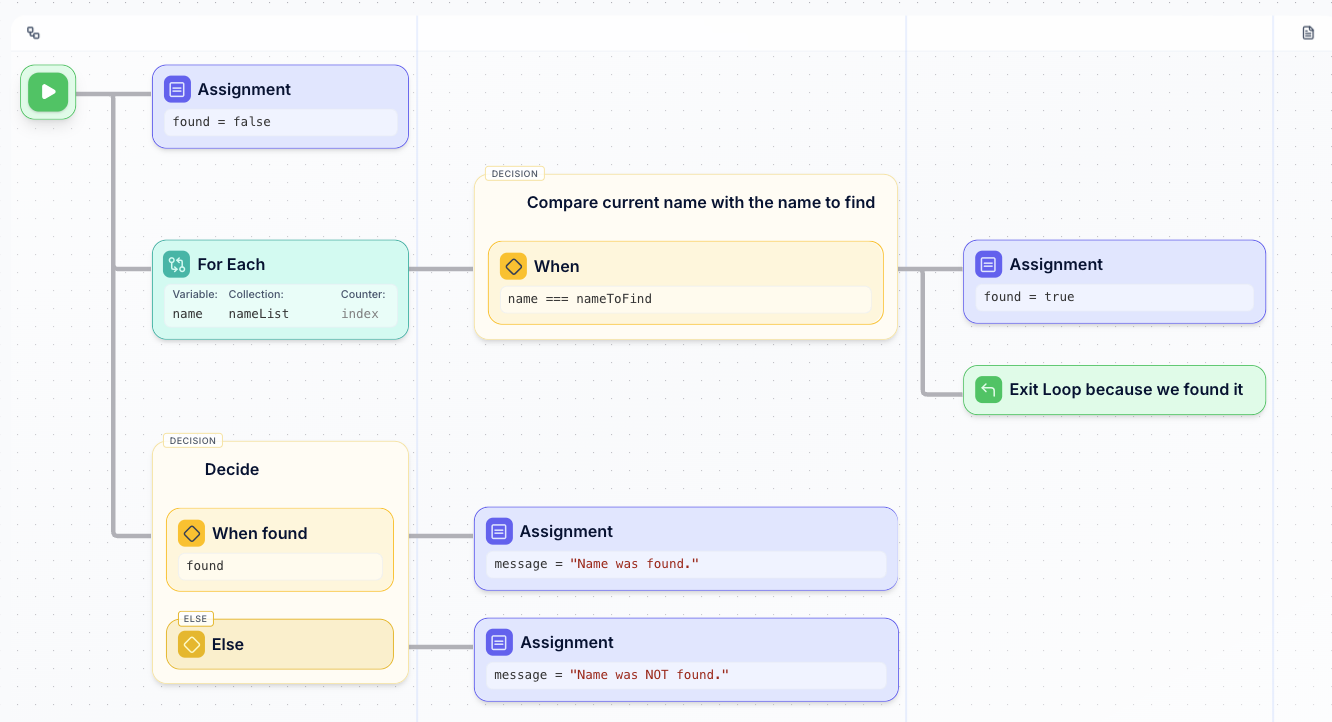Open the Exit Loop because we found it node

coord(1114,389)
